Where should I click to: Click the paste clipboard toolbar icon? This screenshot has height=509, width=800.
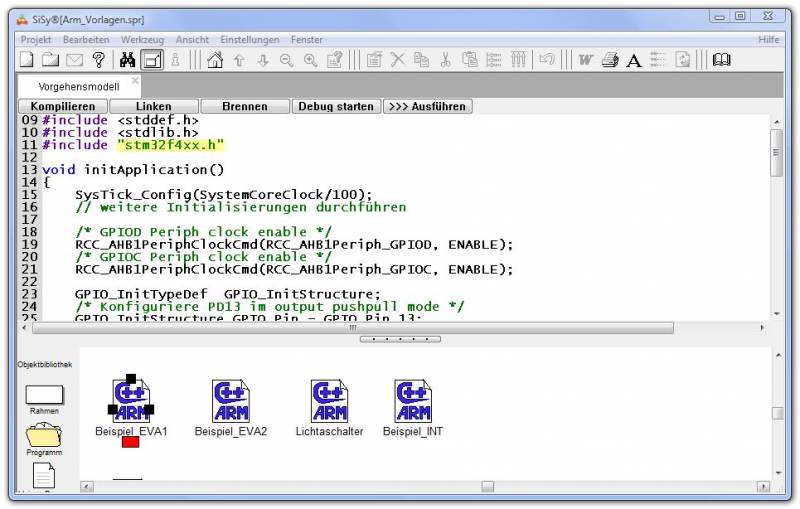pos(469,60)
